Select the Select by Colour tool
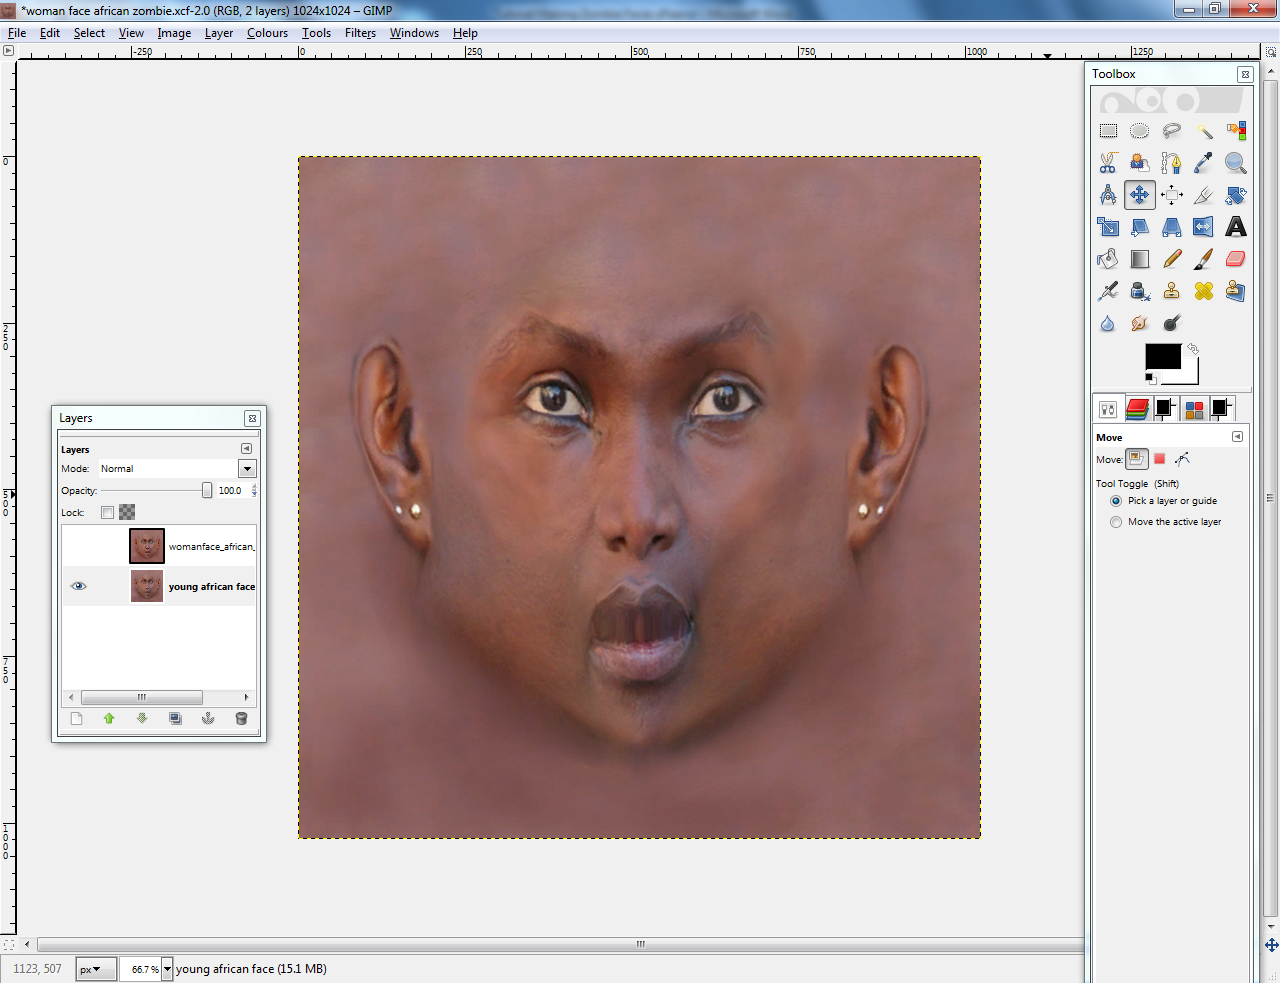This screenshot has height=983, width=1280. coord(1236,131)
